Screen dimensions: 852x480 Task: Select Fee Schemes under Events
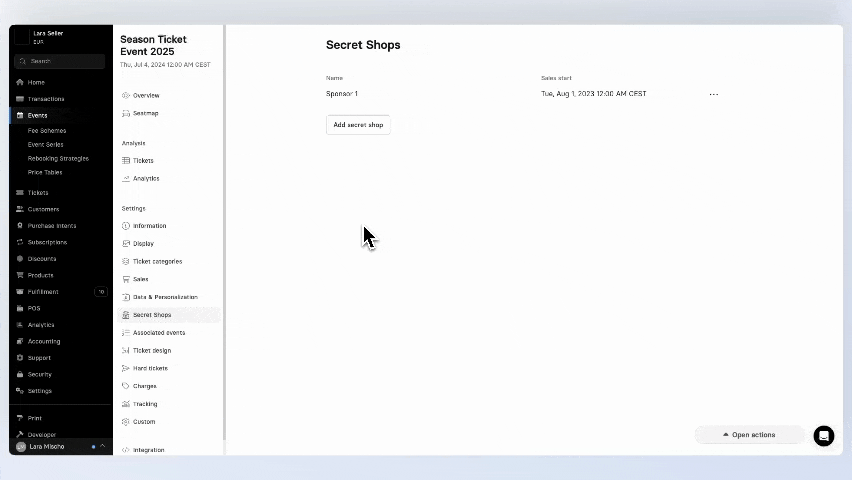point(47,130)
